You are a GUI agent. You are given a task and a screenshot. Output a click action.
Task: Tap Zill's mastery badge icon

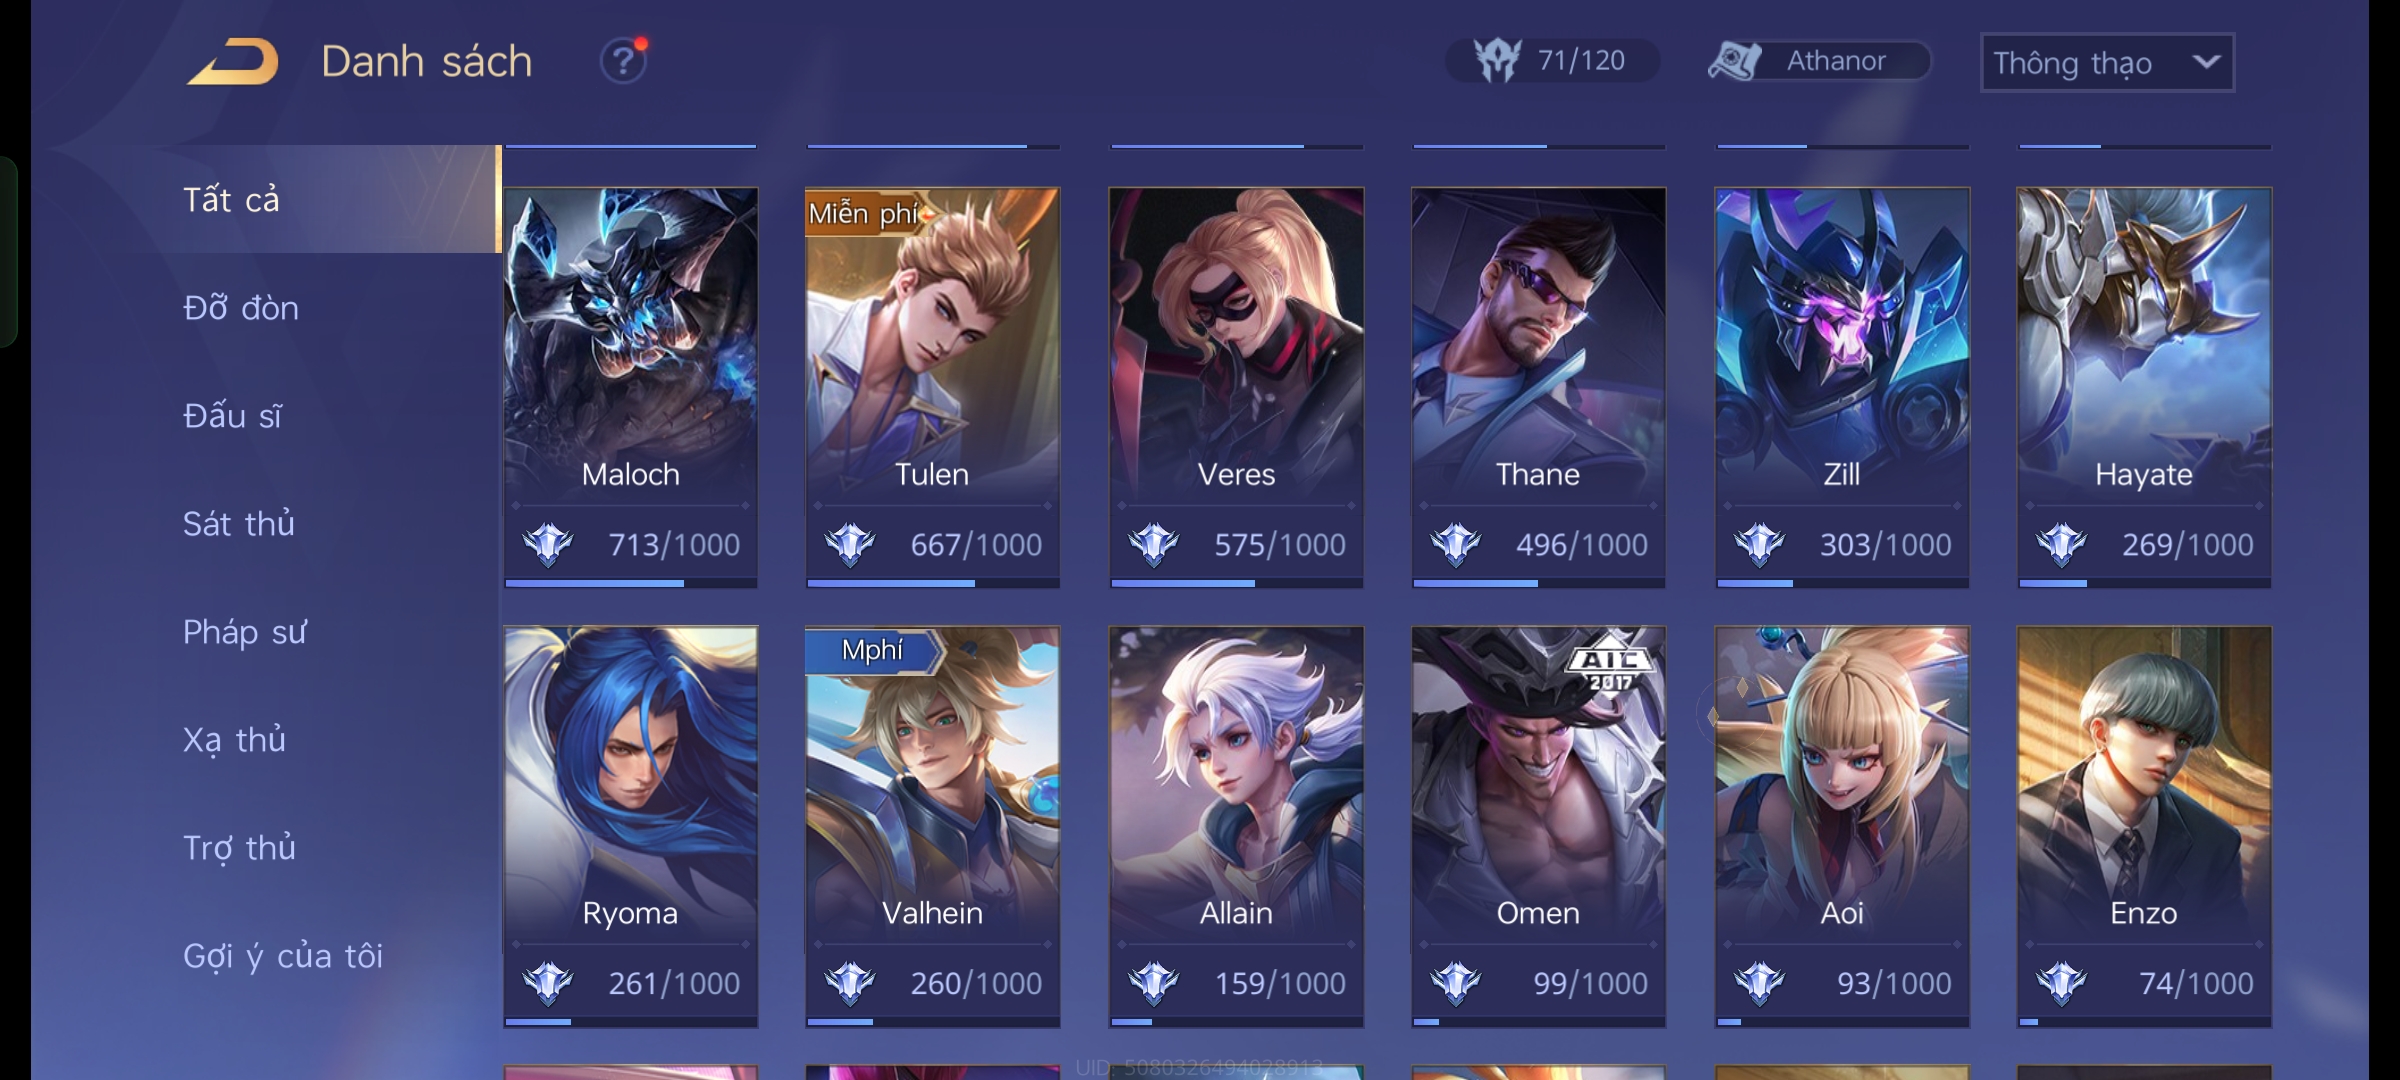tap(1760, 544)
